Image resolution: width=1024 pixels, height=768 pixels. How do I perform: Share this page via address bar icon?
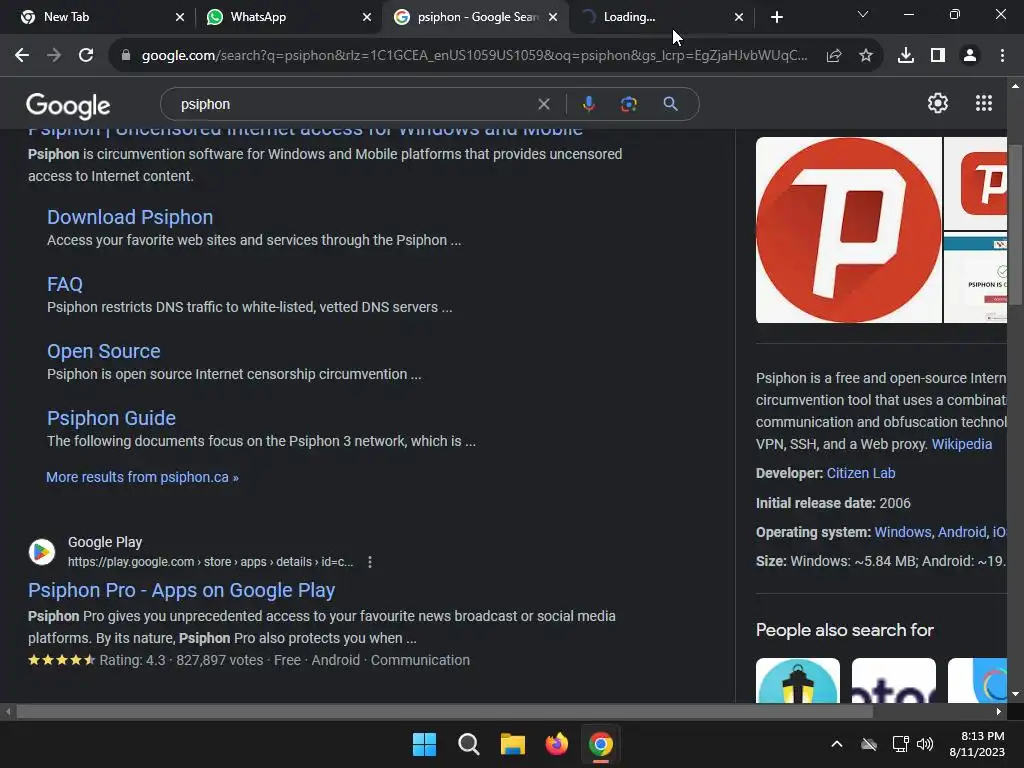click(834, 56)
